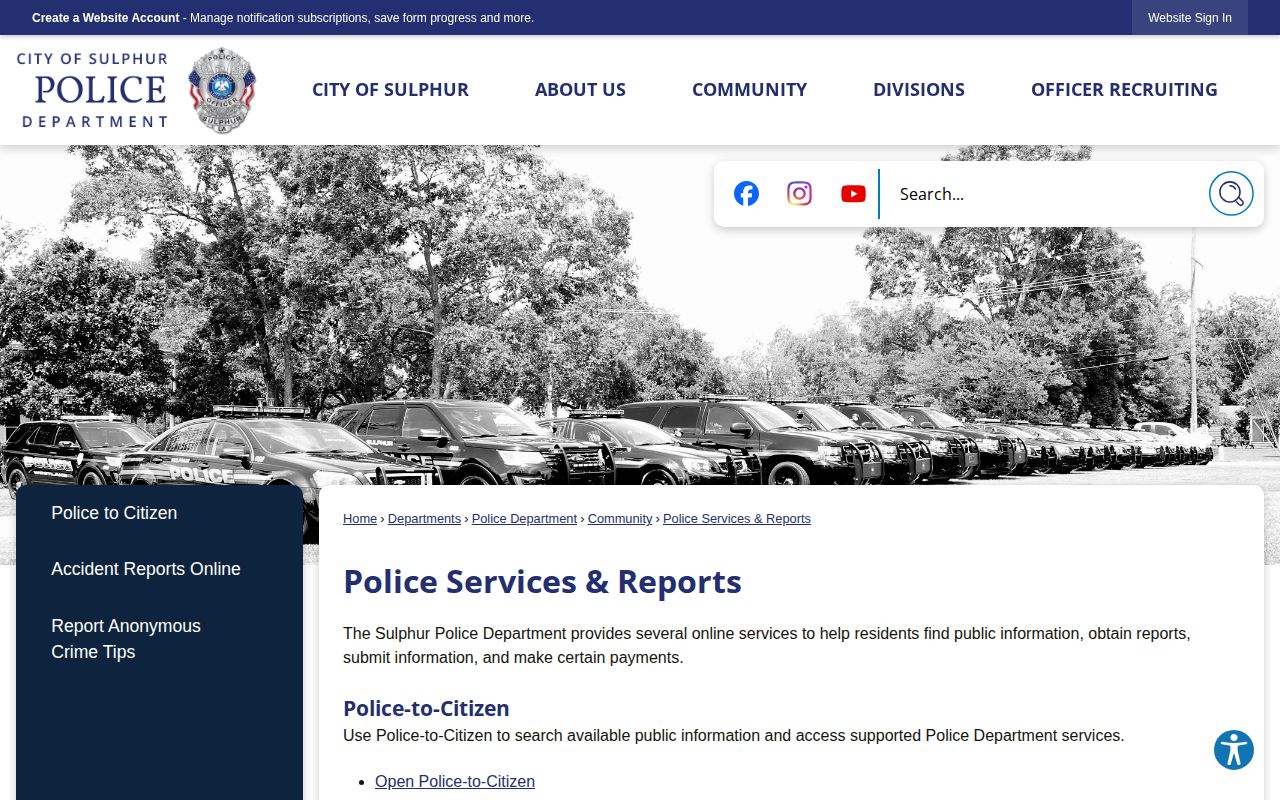Viewport: 1280px width, 800px height.
Task: Click the Website Sign In button
Action: pyautogui.click(x=1190, y=18)
